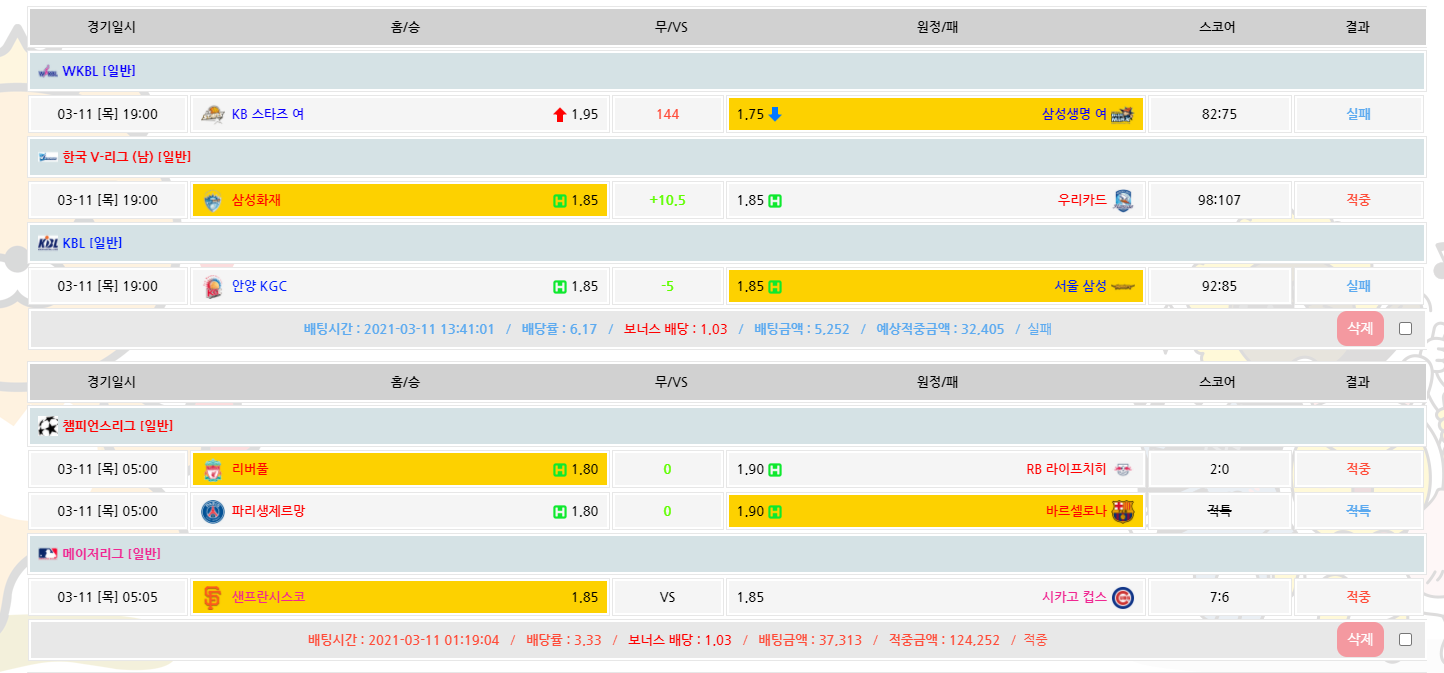
Task: Tick the checkbox for the failed 5,252 bet
Action: pos(1405,329)
